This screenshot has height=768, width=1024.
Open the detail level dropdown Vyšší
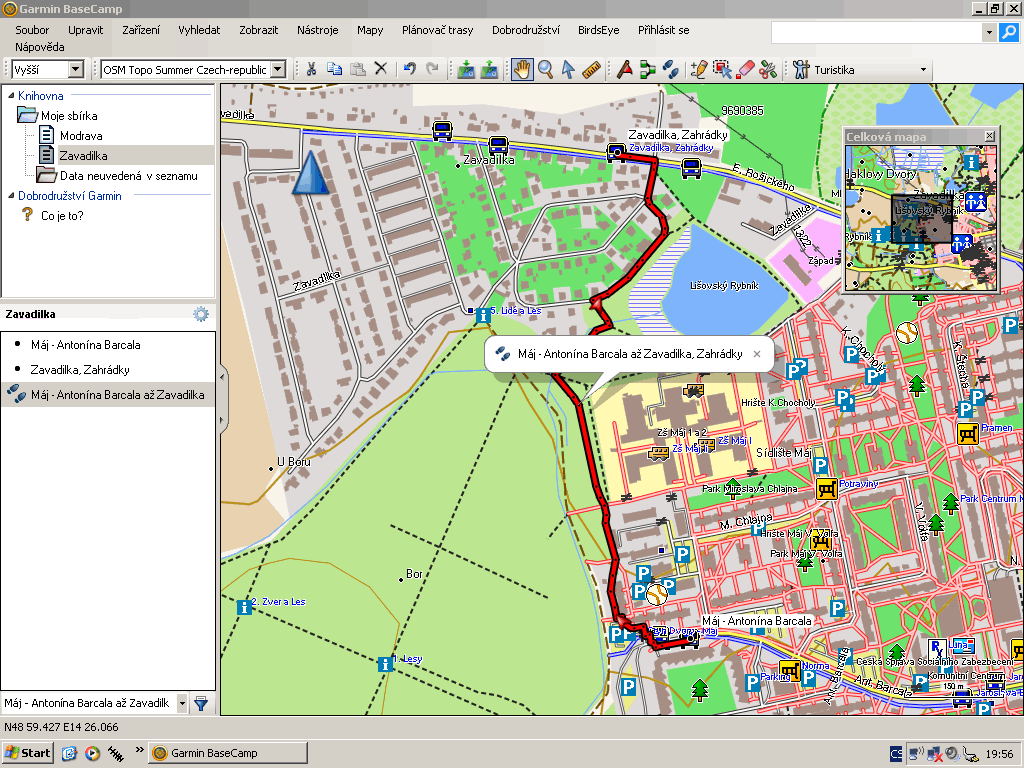(x=75, y=70)
